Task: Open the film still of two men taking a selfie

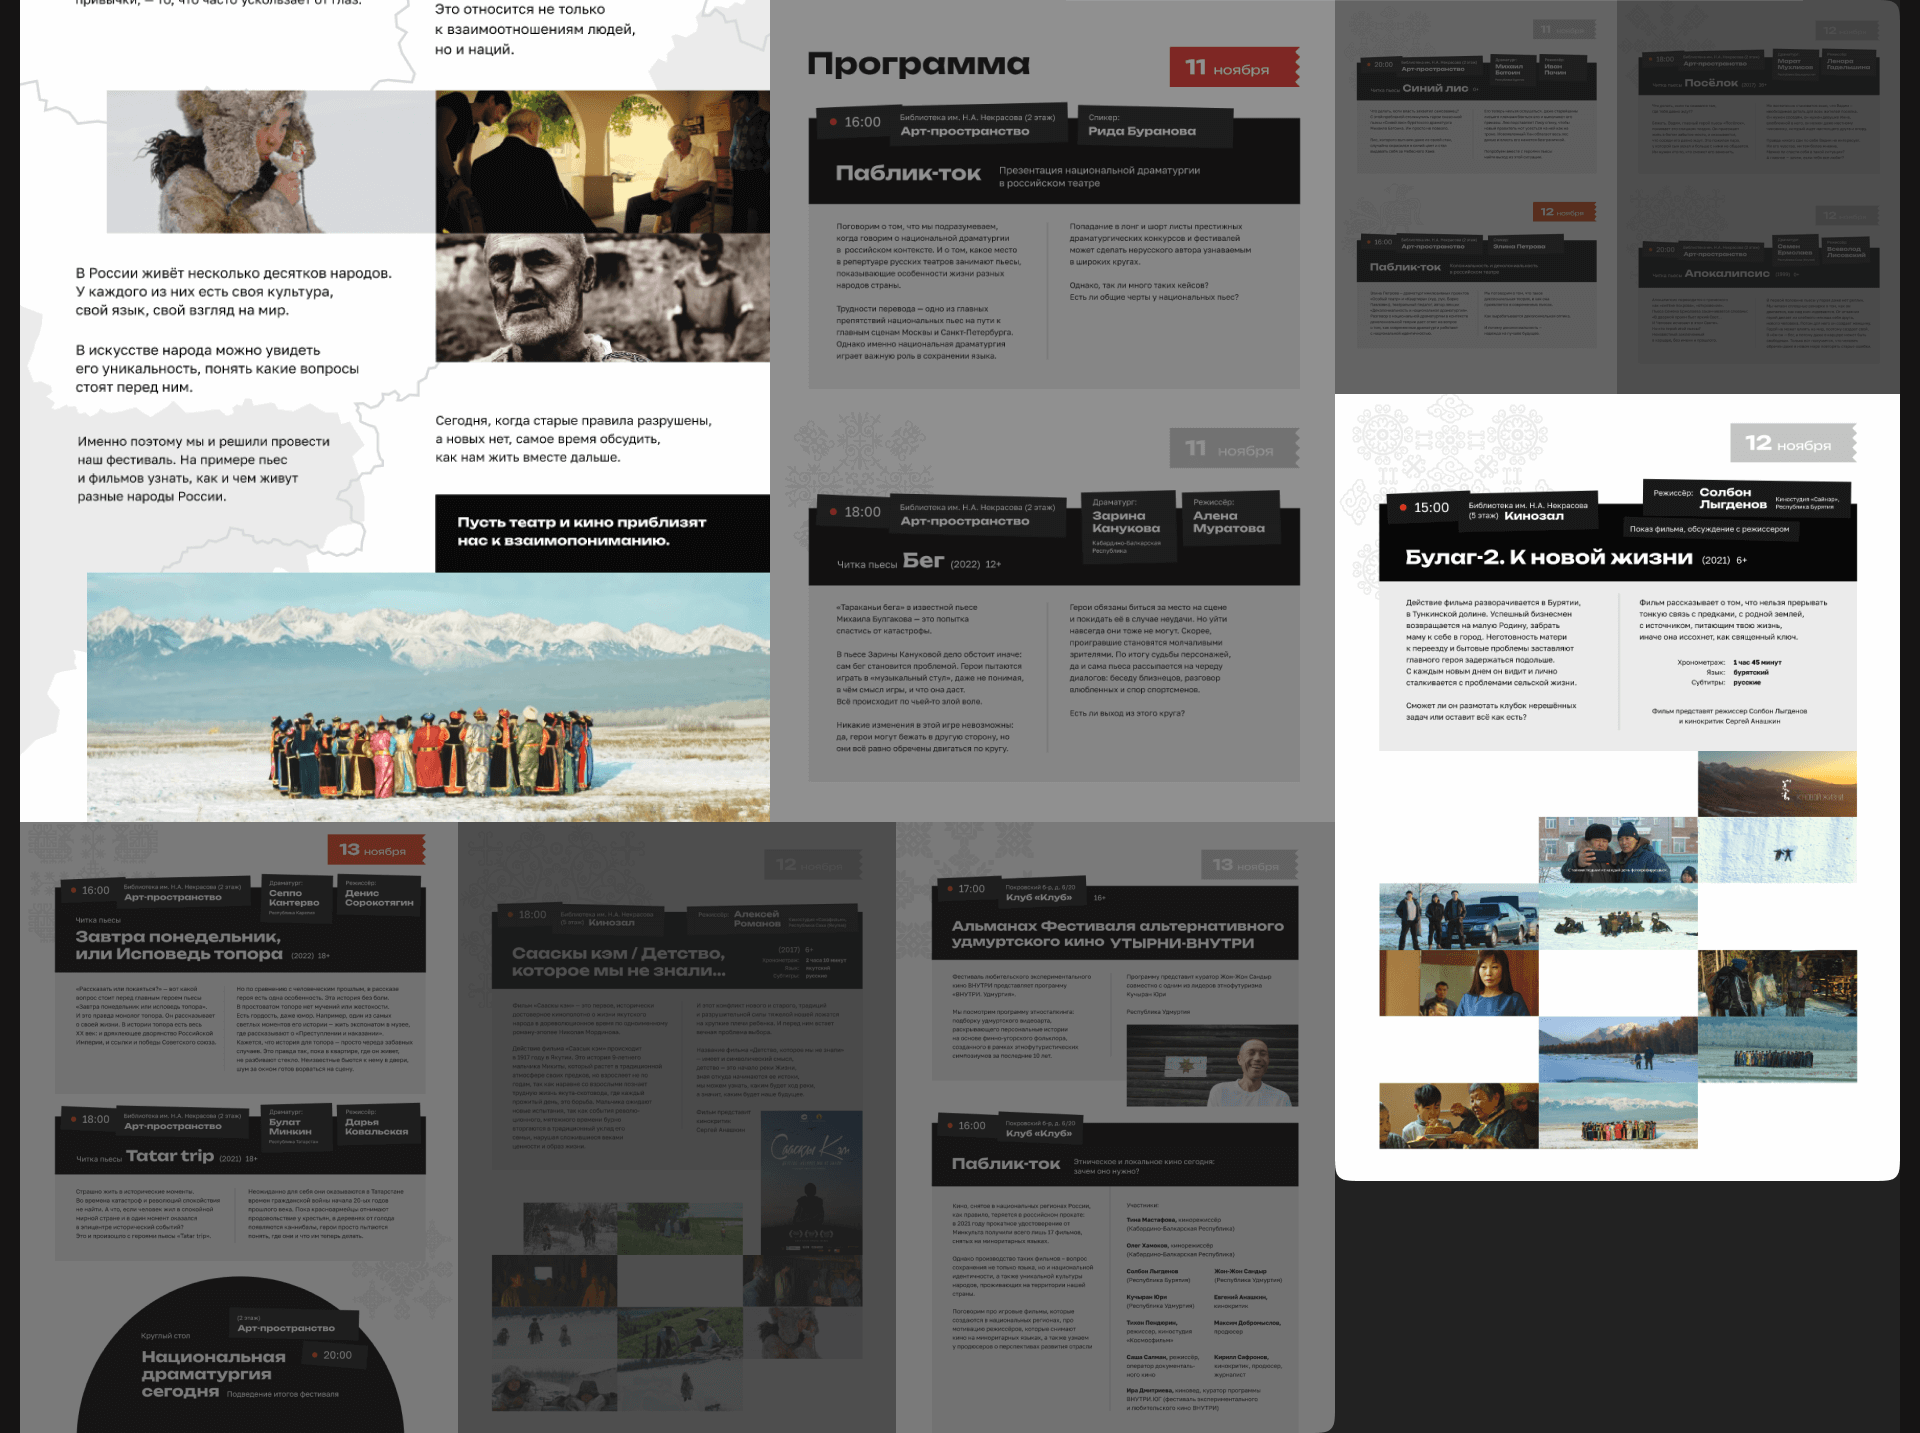Action: (x=1617, y=850)
